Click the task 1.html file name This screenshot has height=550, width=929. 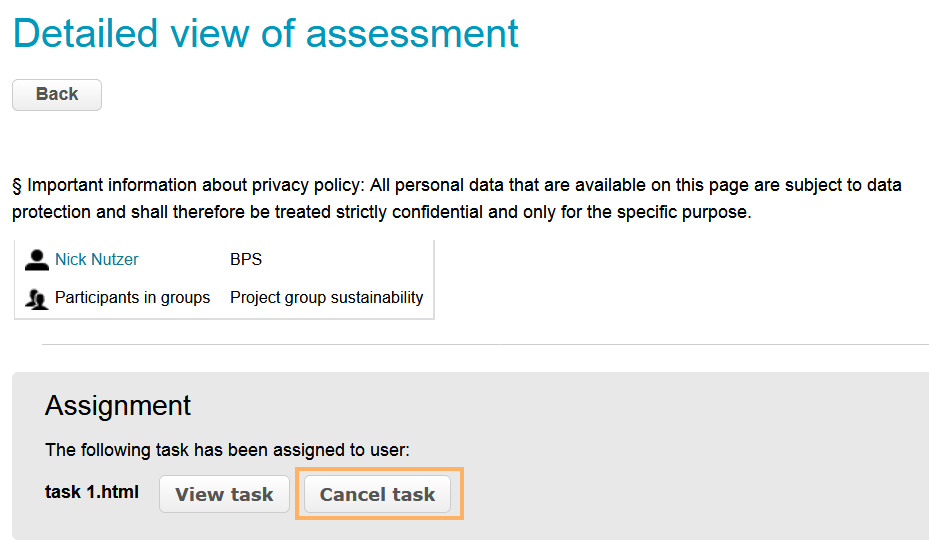[92, 492]
